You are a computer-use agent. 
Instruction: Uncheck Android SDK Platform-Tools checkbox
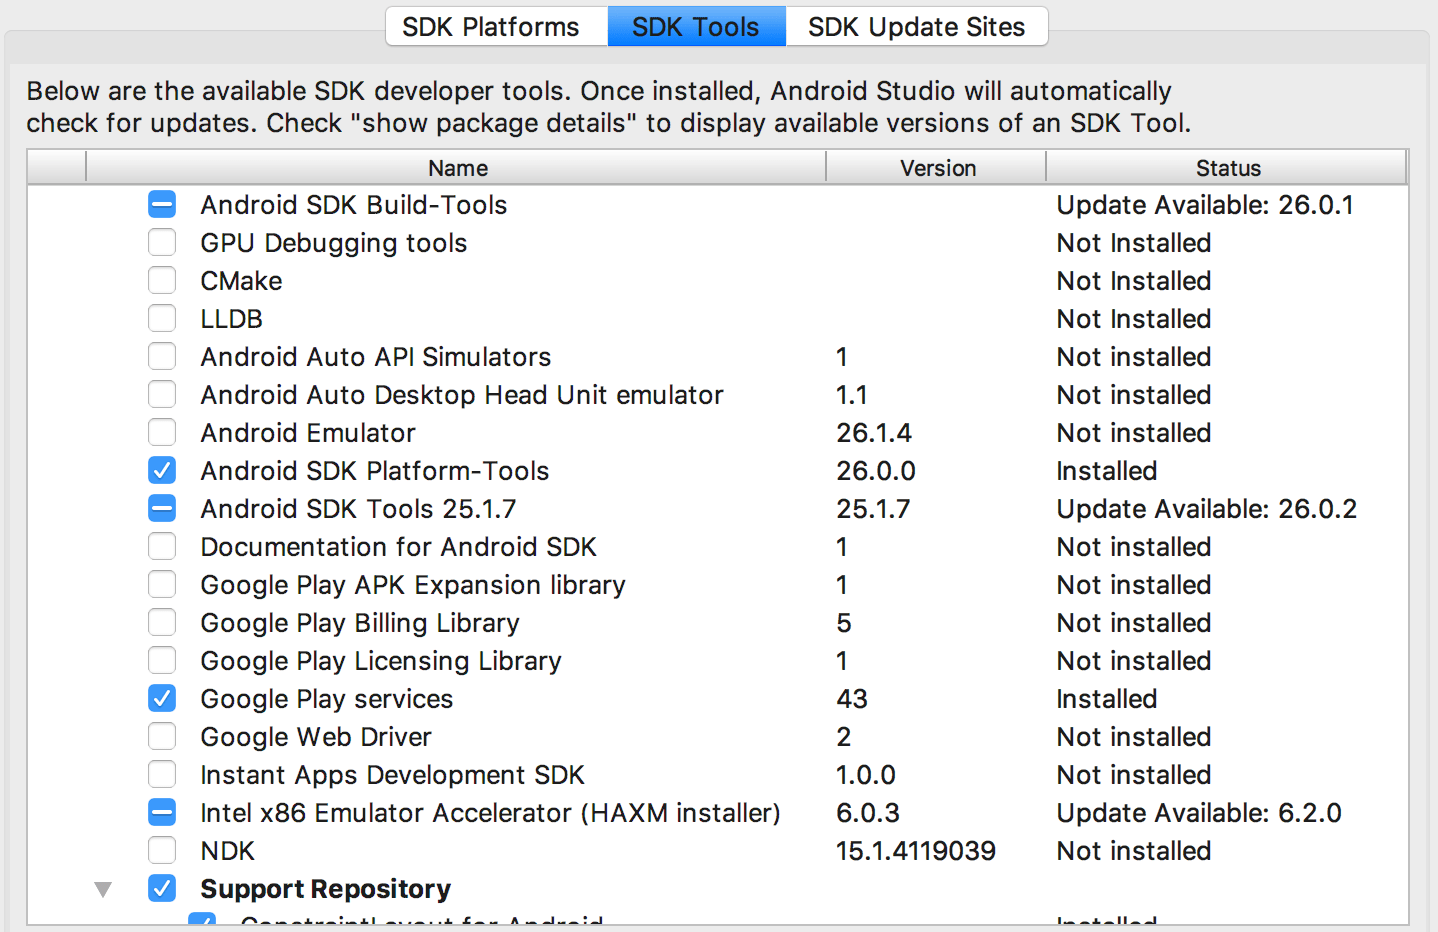tap(162, 471)
